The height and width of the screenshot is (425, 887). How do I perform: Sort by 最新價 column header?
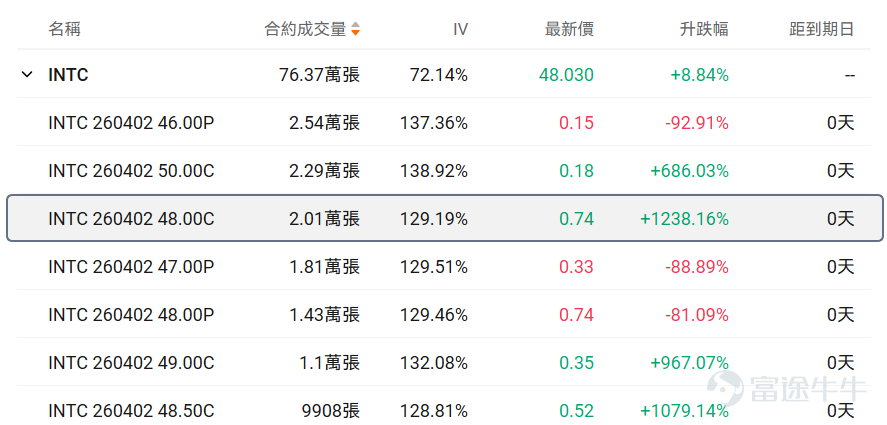(569, 29)
